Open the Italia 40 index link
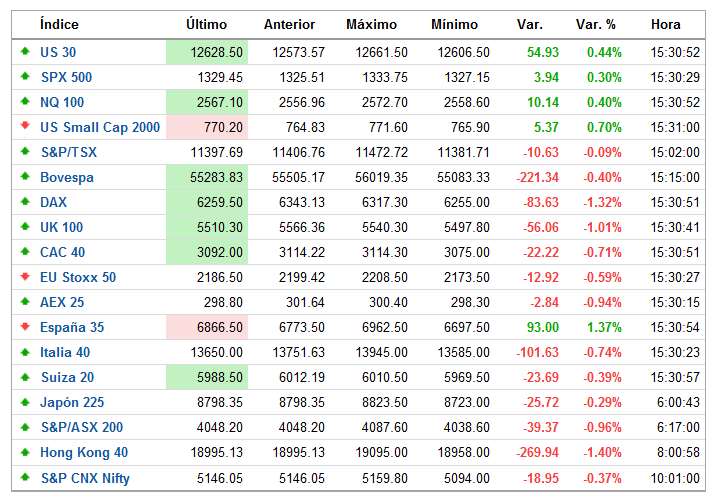The image size is (715, 499). pyautogui.click(x=65, y=352)
